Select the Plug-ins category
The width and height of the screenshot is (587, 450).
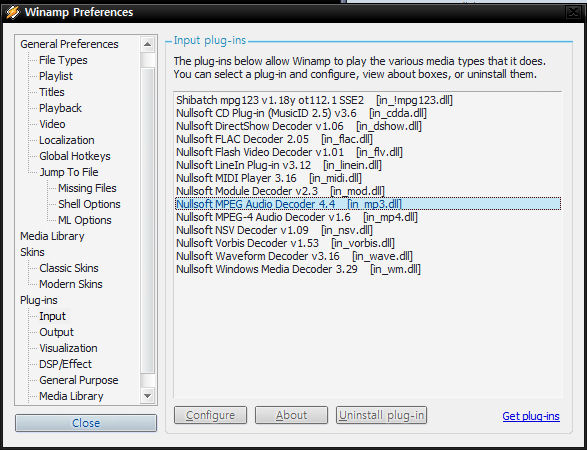[x=39, y=300]
